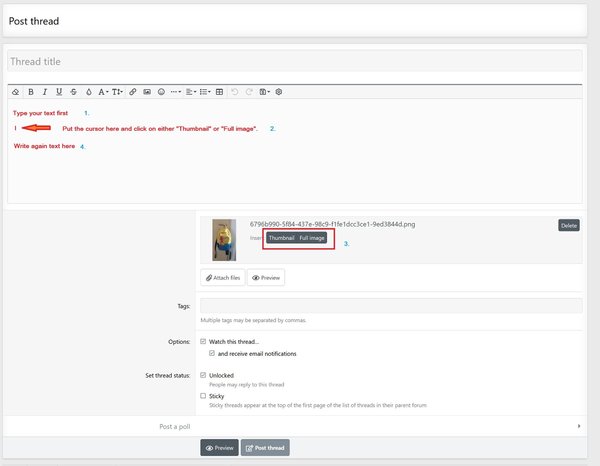
Task: Insert a table from the toolbar
Action: [x=220, y=91]
